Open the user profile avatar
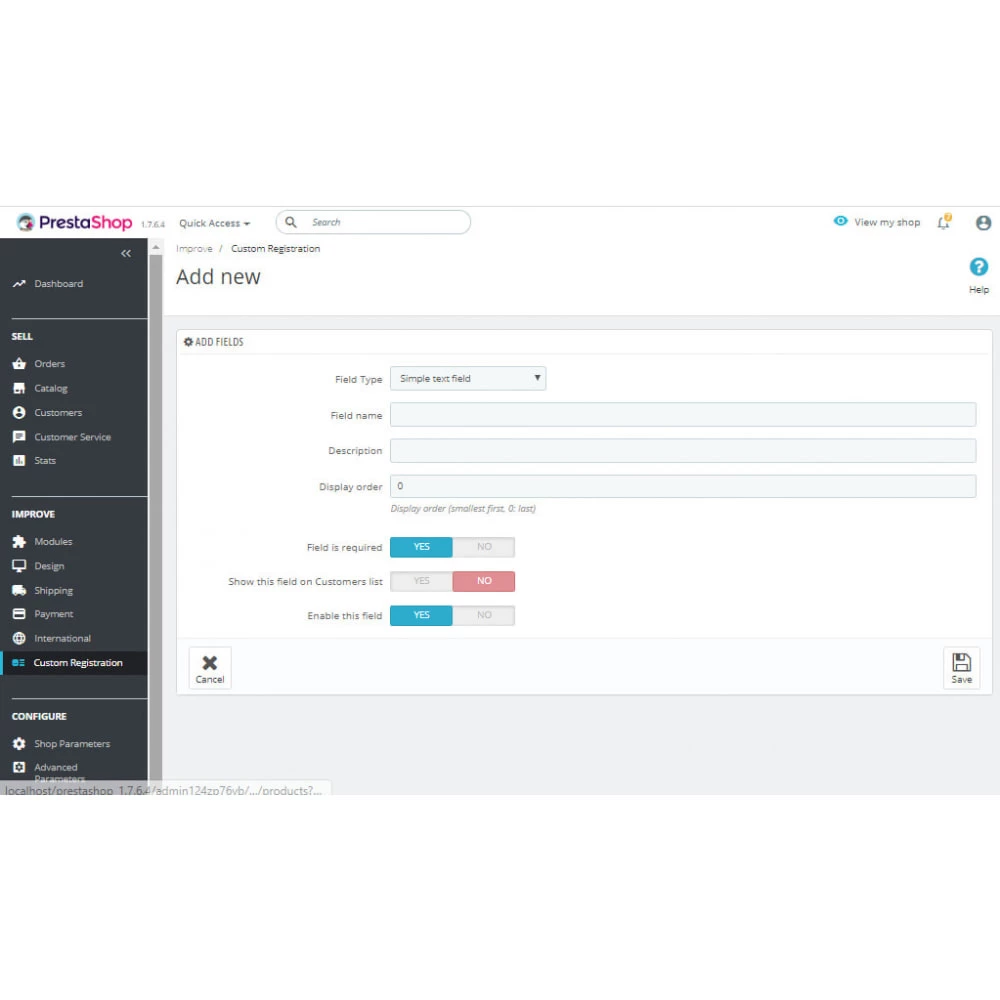 983,223
